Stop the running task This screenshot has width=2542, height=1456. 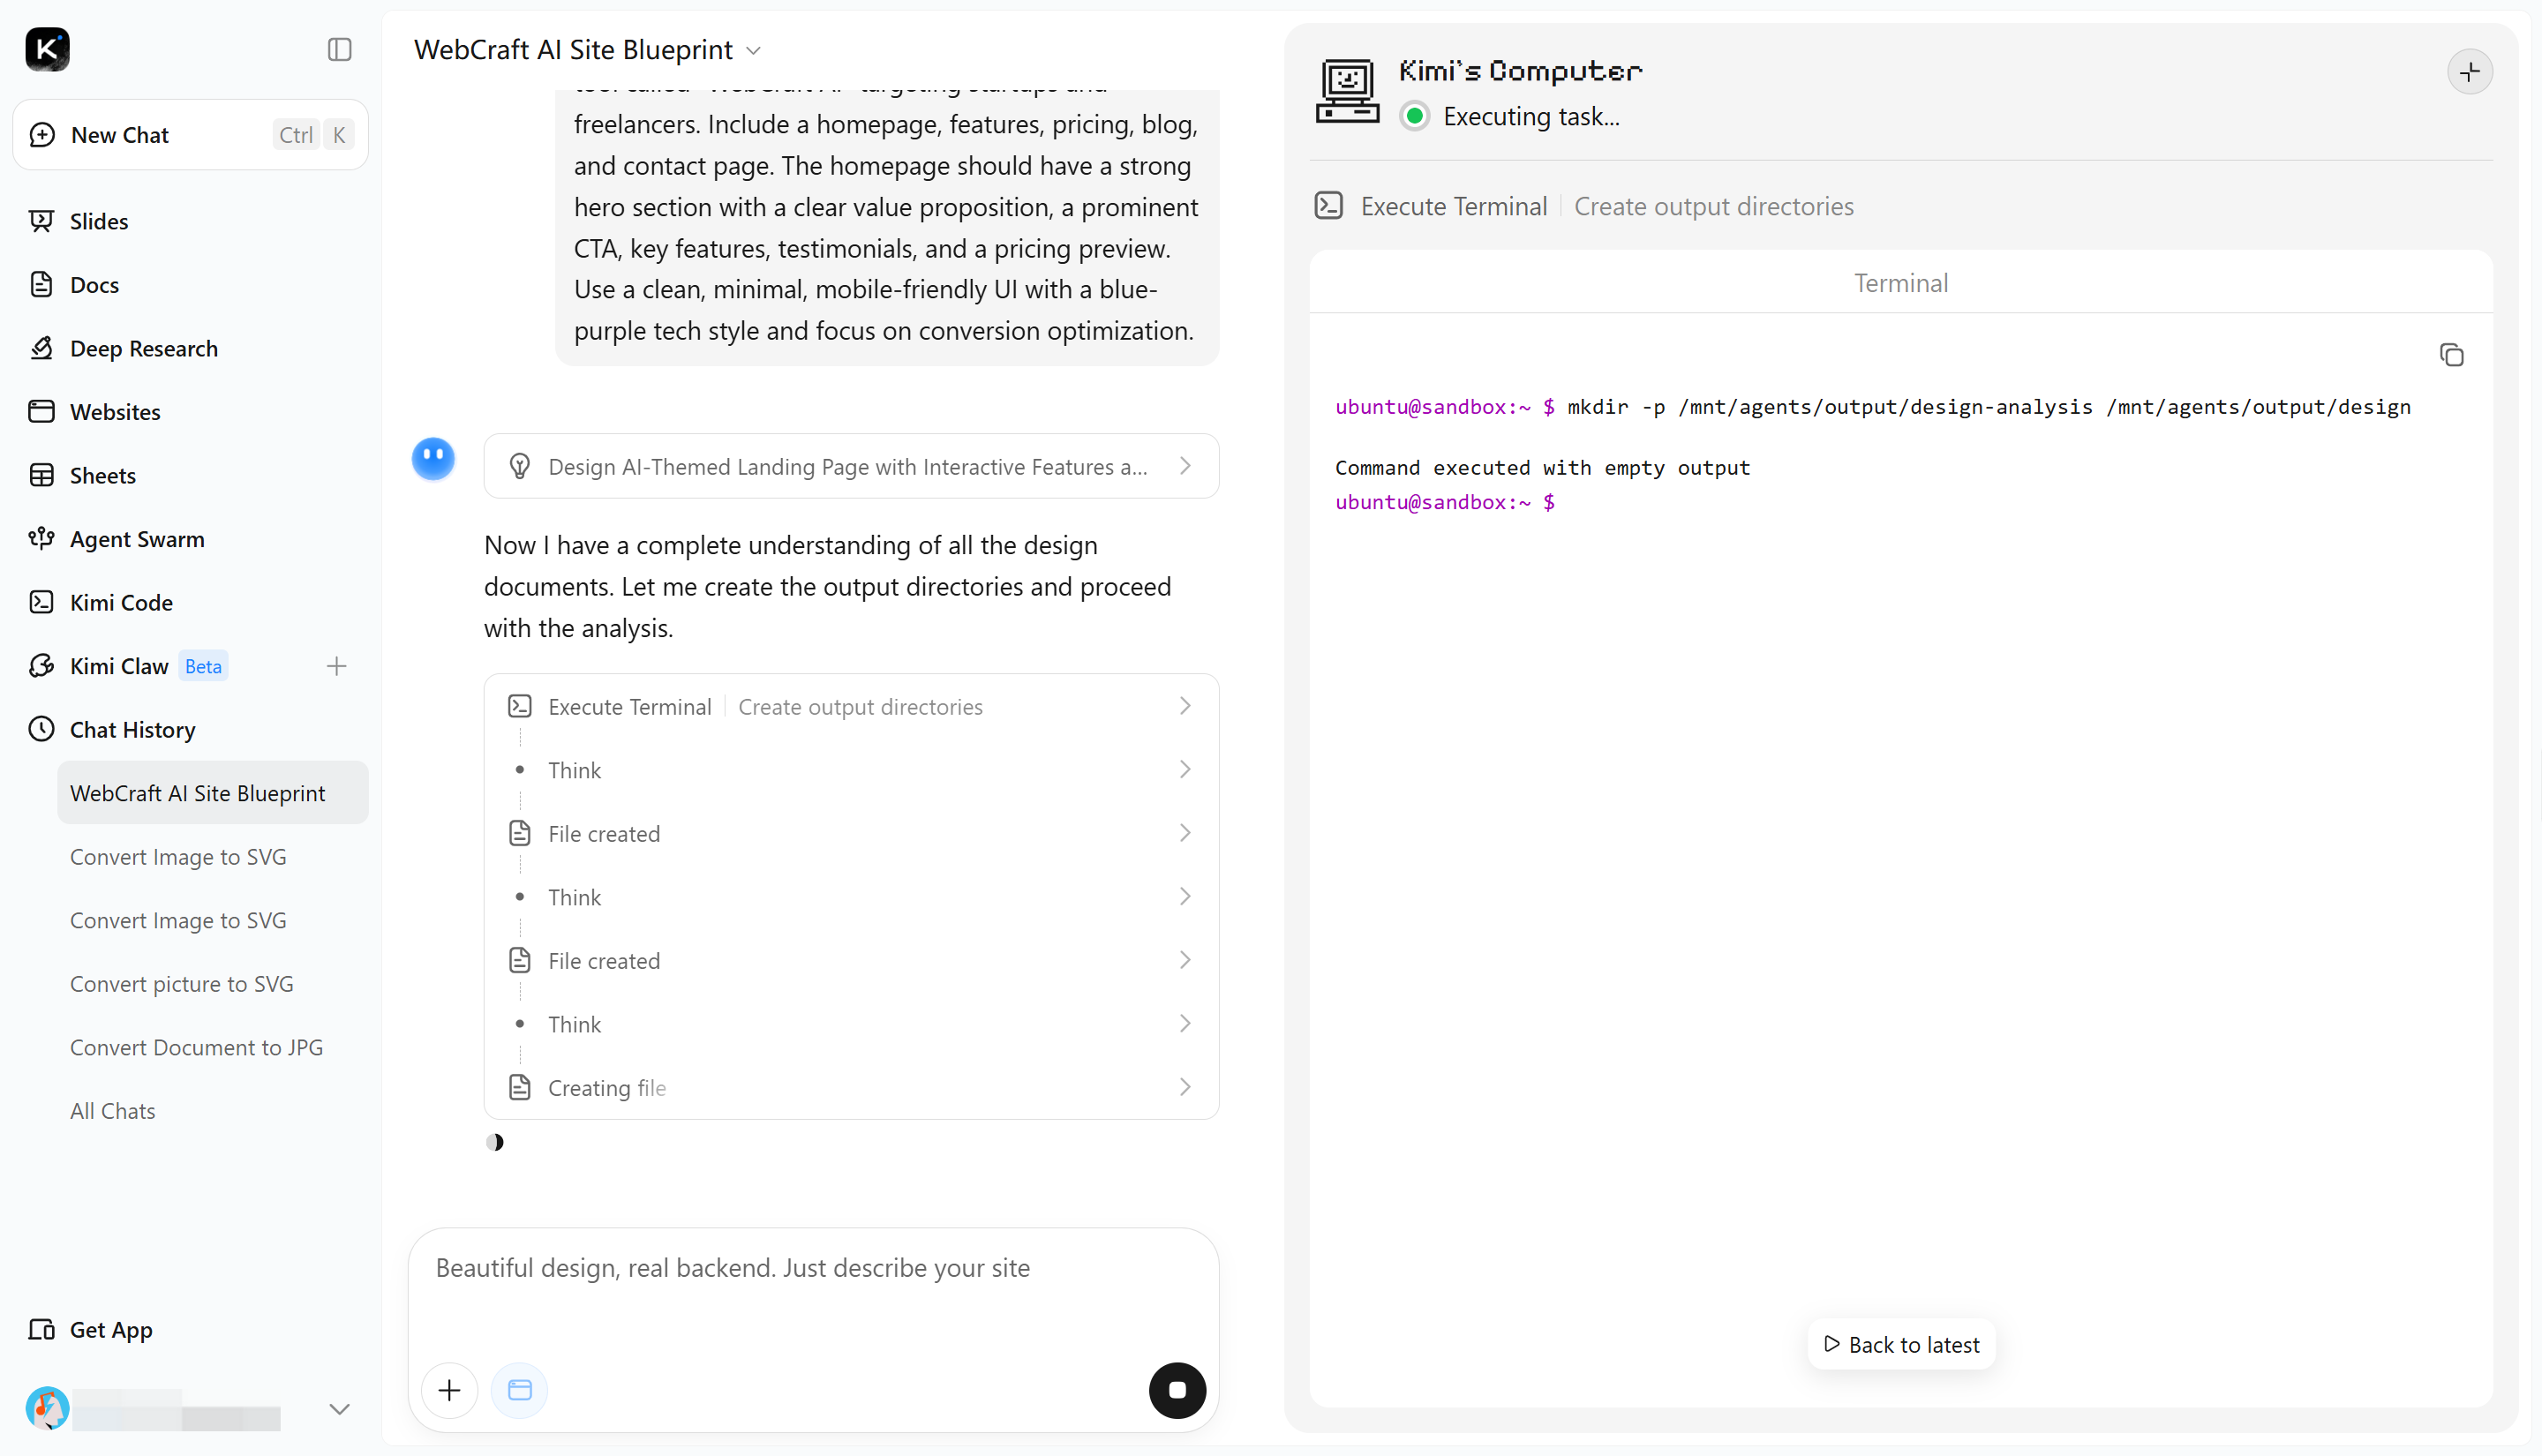pyautogui.click(x=1177, y=1390)
